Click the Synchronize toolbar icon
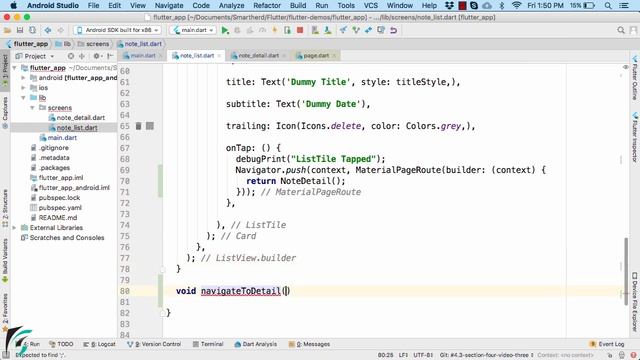640x360 pixels. 33,30
